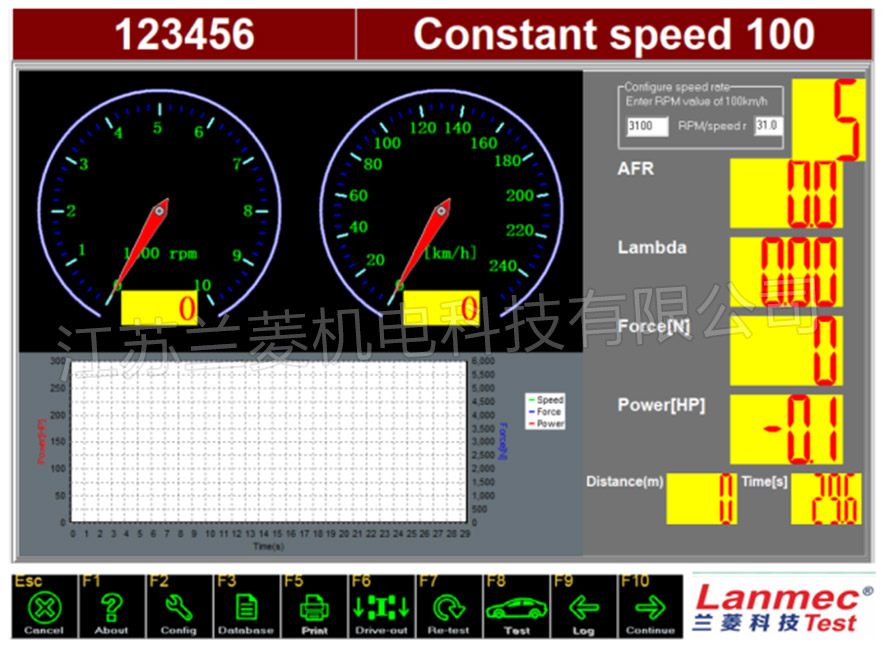The width and height of the screenshot is (886, 648).
Task: Open the About help icon
Action: tap(111, 607)
